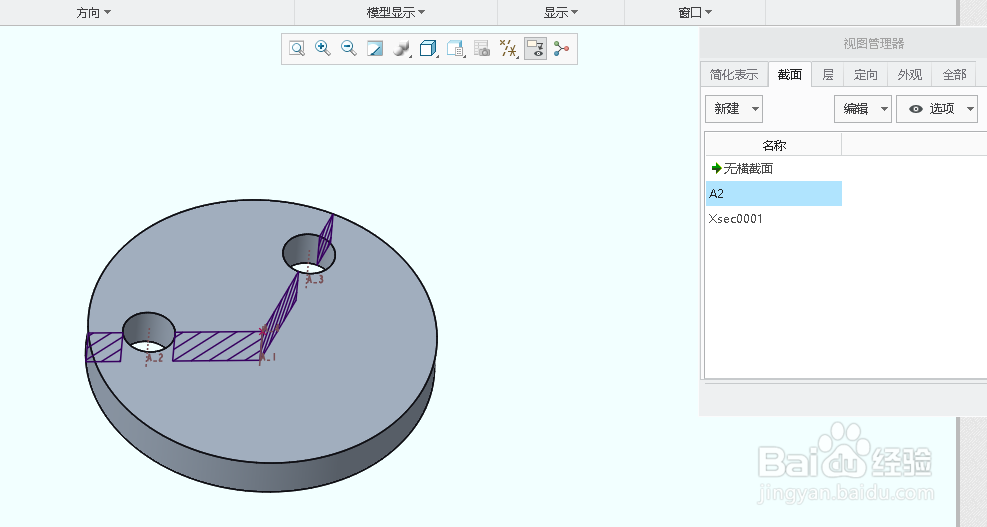Click the axis label A_1 in model
This screenshot has width=987, height=527.
(269, 357)
